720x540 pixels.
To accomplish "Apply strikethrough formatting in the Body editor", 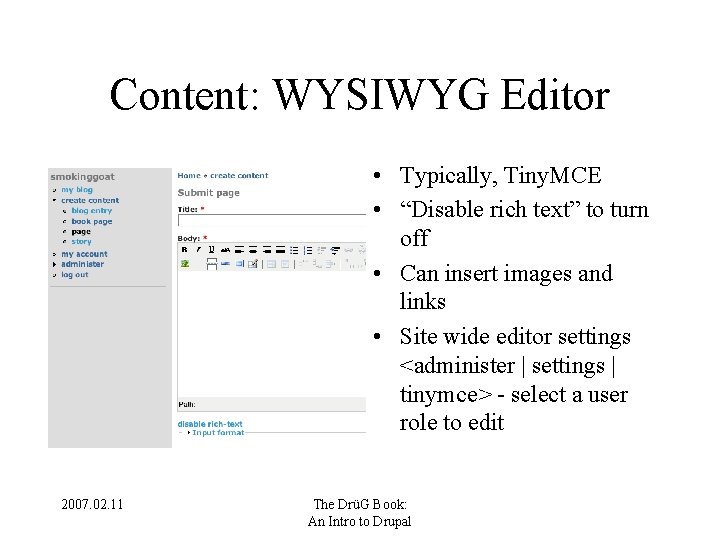I will pos(225,250).
